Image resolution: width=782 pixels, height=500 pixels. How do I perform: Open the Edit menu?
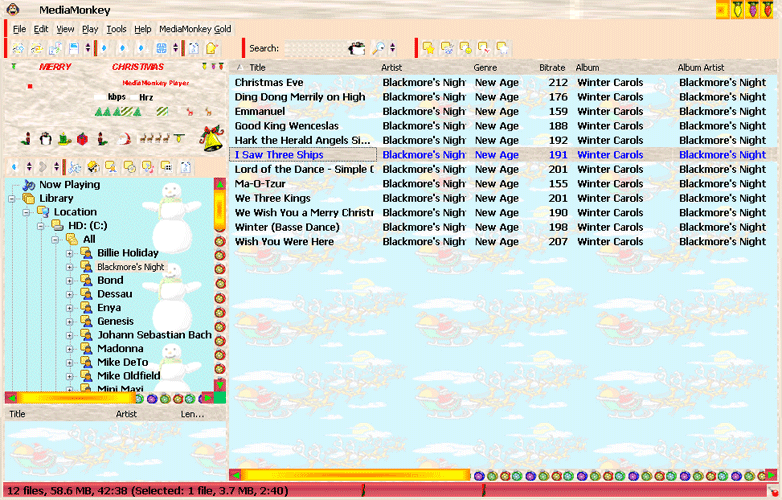[x=41, y=29]
